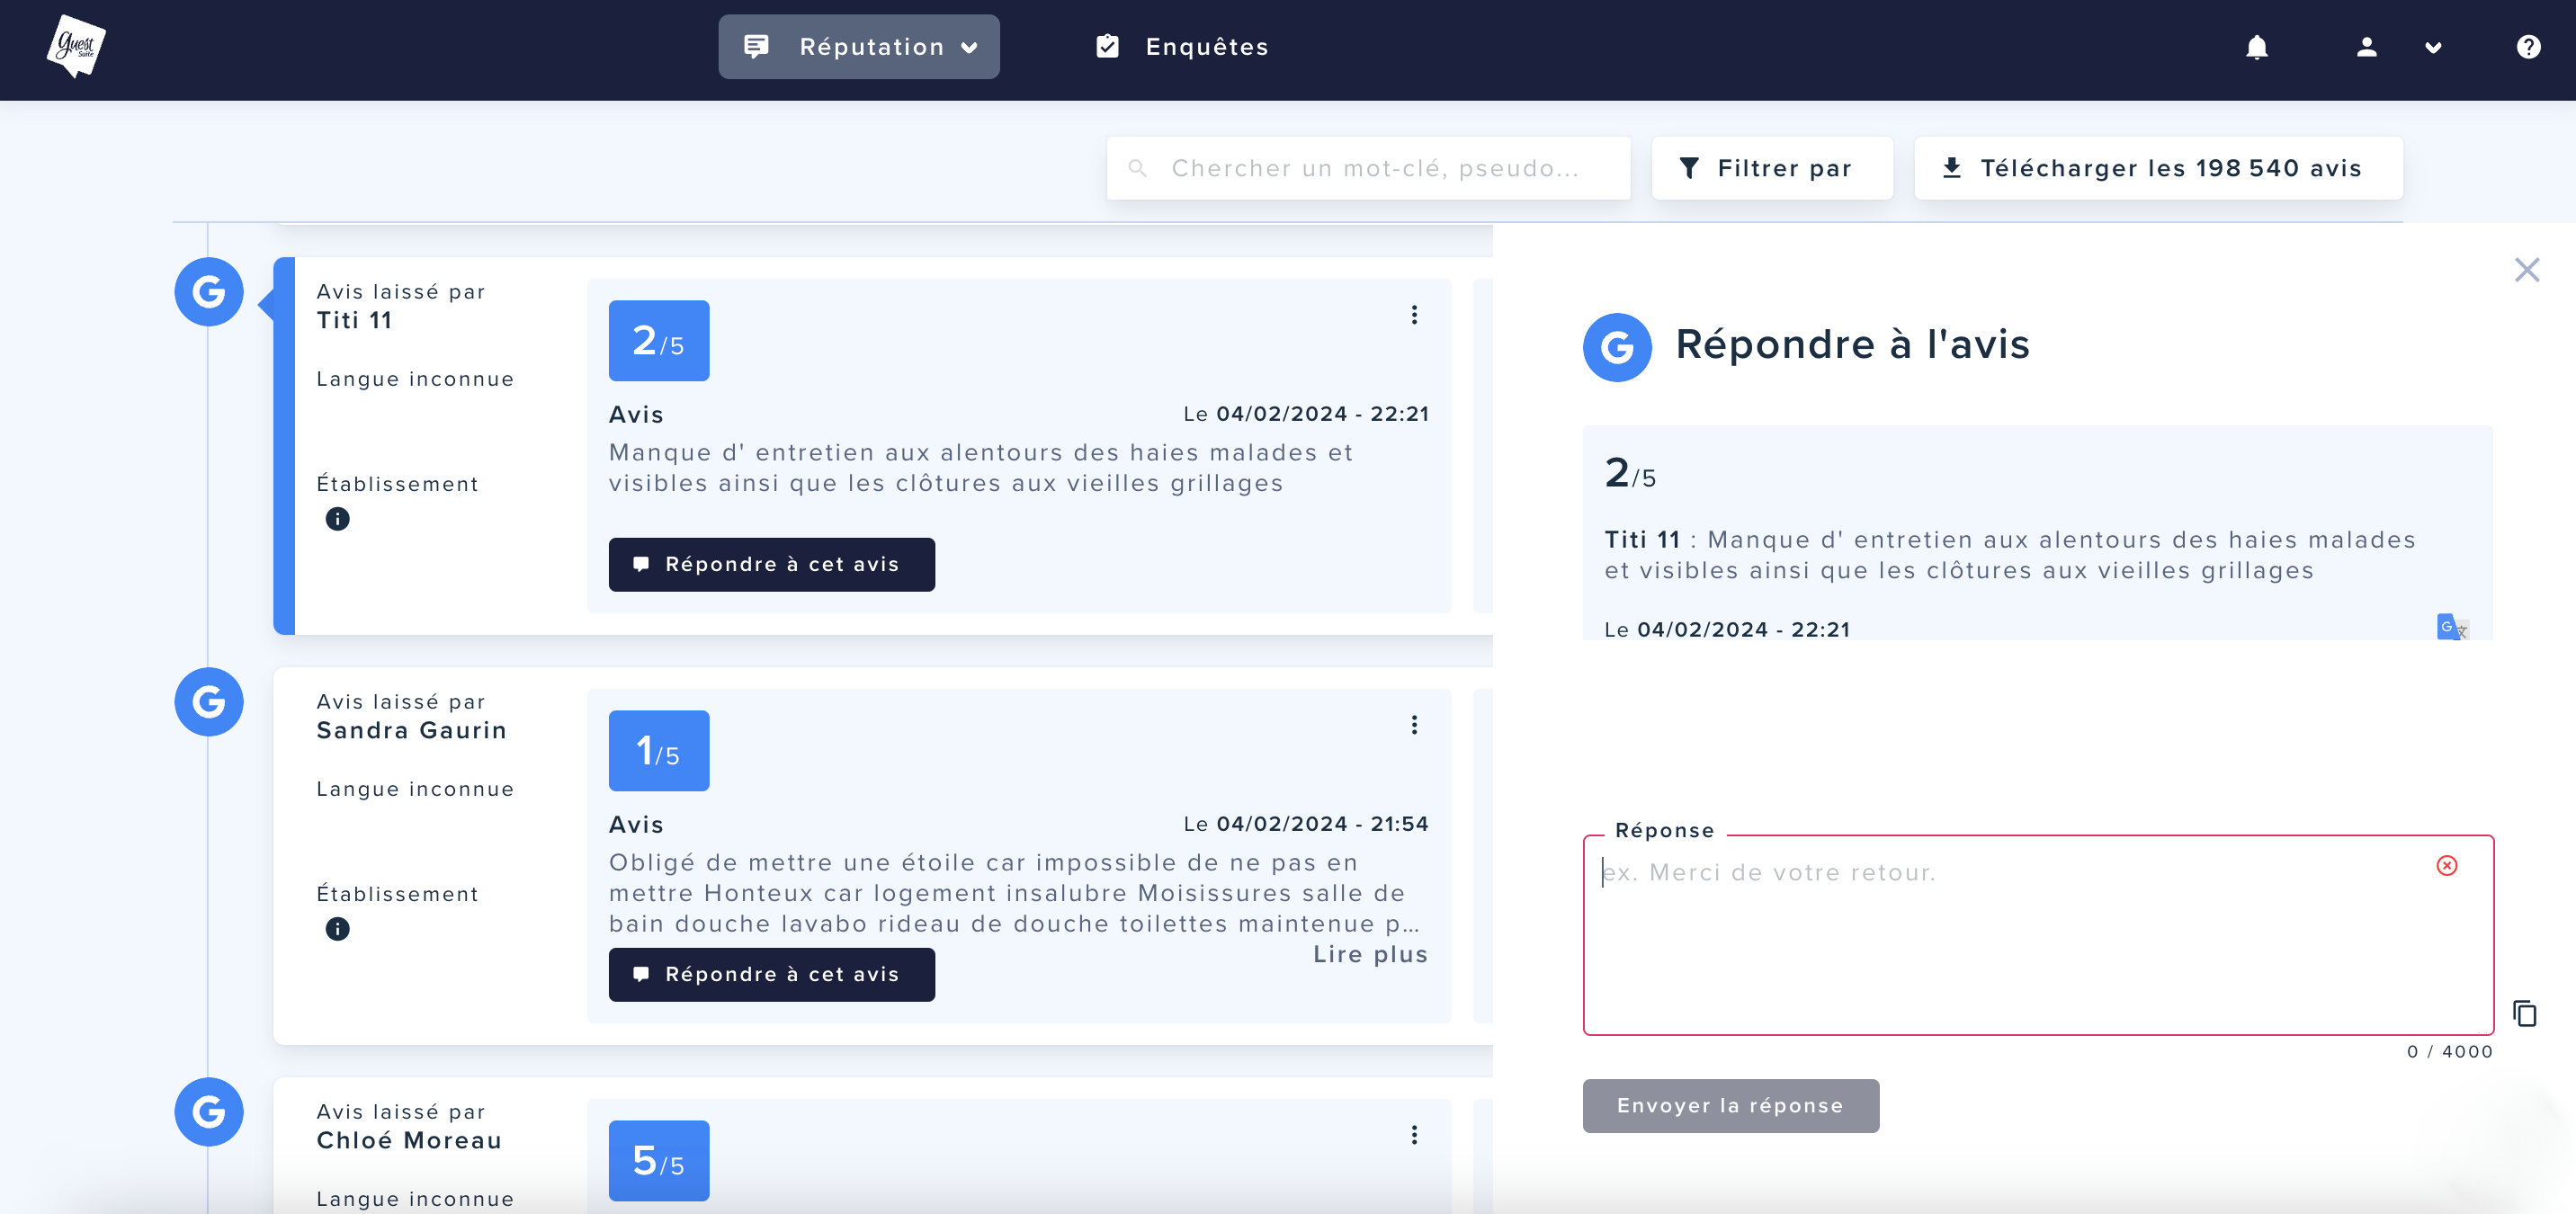Open the Filtrer par filter
This screenshot has width=2576, height=1214.
1771,168
